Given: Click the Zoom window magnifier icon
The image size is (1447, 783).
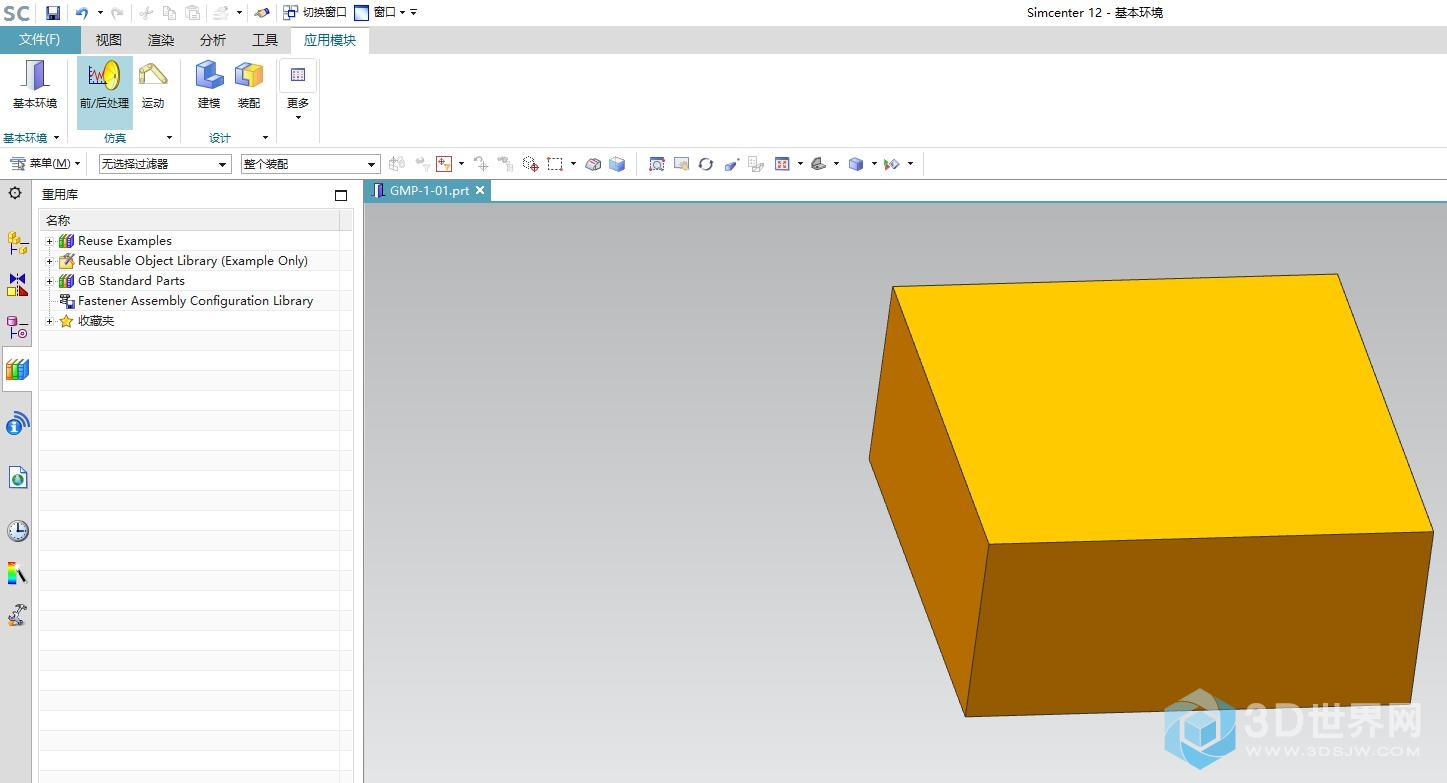Looking at the screenshot, I should 657,164.
